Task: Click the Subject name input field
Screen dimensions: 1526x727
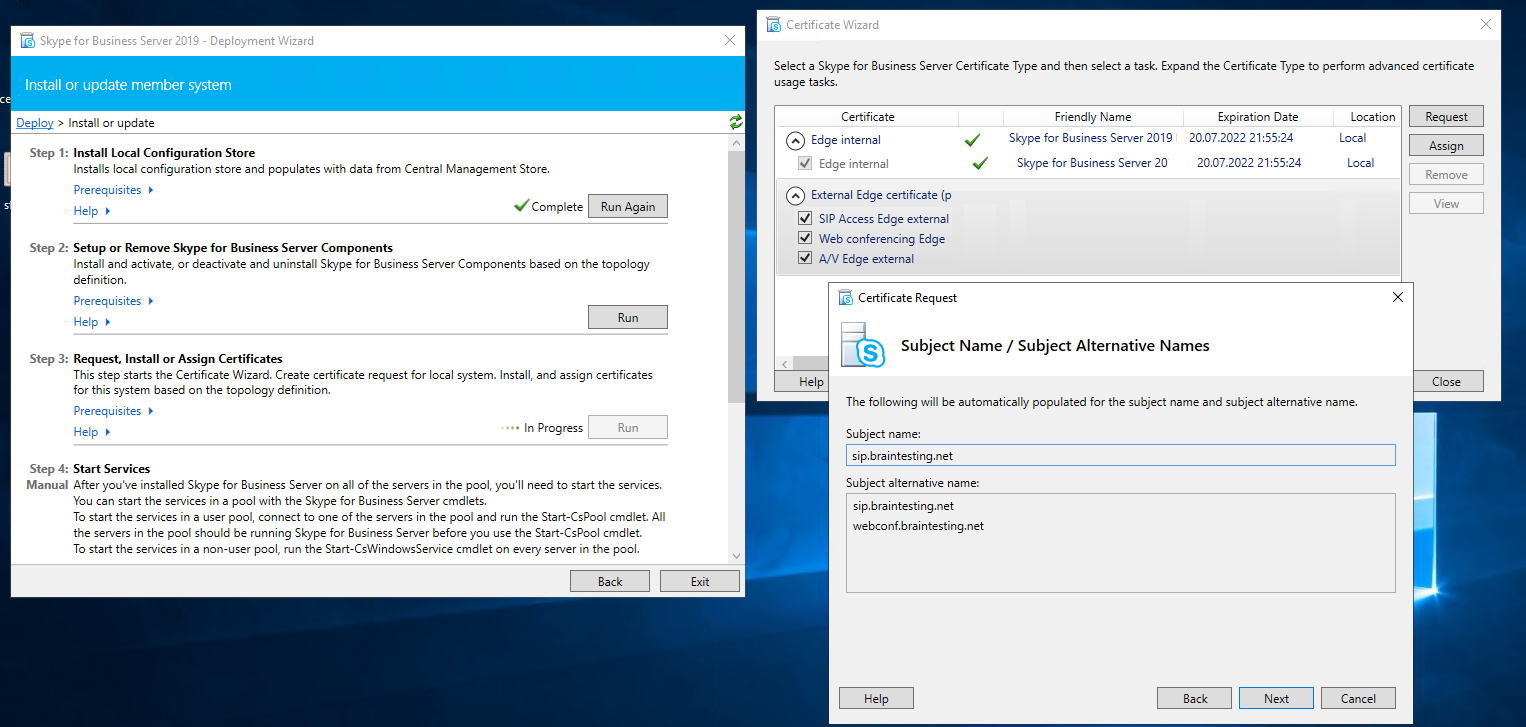Action: click(x=1119, y=456)
